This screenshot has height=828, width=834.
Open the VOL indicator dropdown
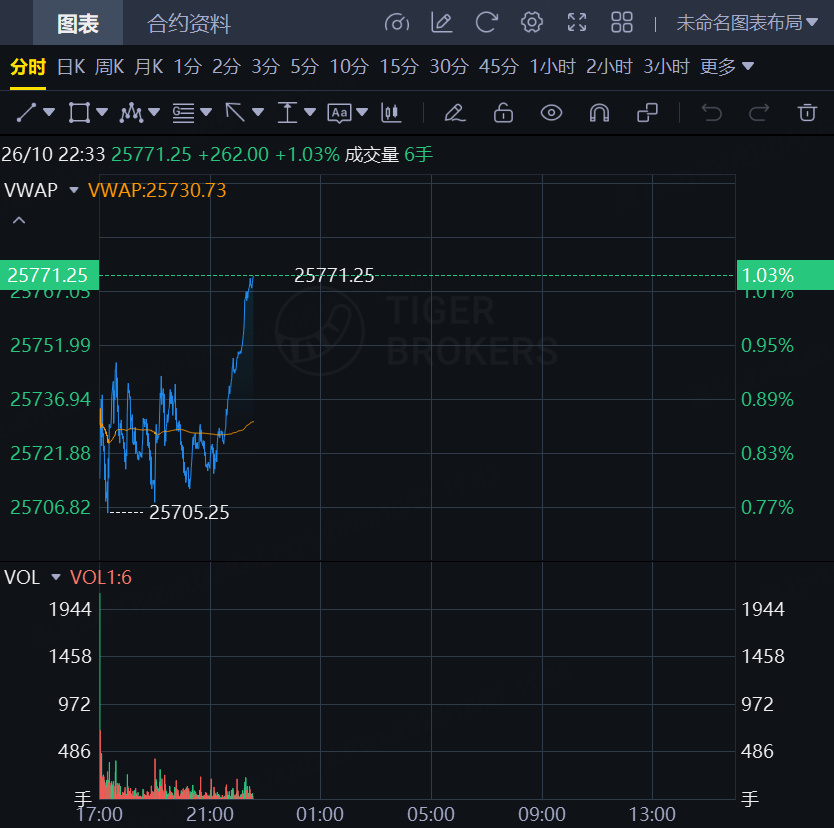(x=56, y=577)
